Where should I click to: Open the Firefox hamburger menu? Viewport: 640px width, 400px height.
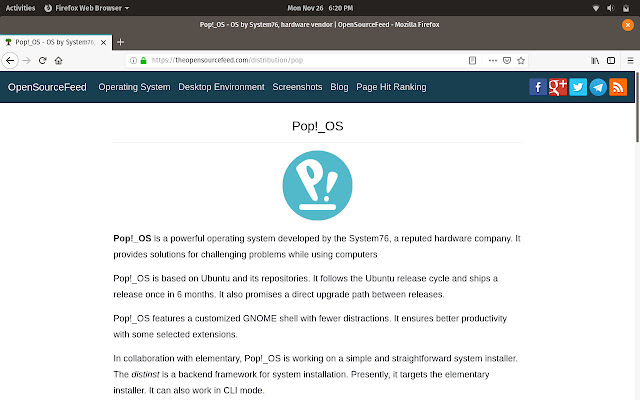(630, 60)
